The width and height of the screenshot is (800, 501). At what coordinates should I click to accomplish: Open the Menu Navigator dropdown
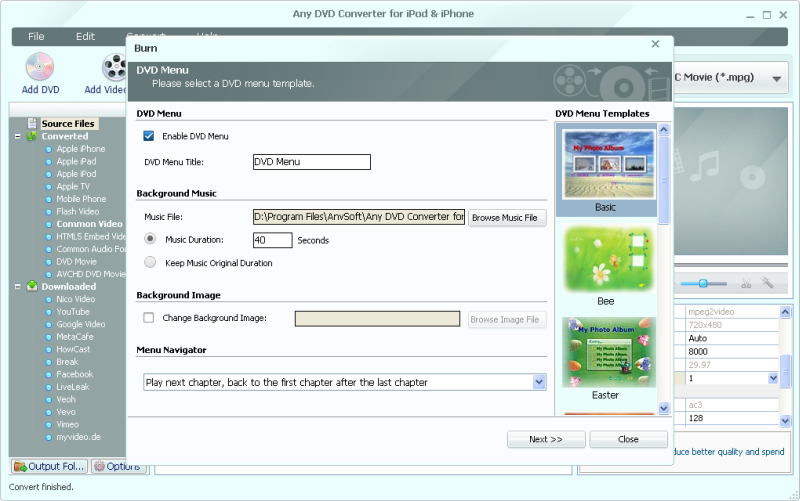(539, 382)
